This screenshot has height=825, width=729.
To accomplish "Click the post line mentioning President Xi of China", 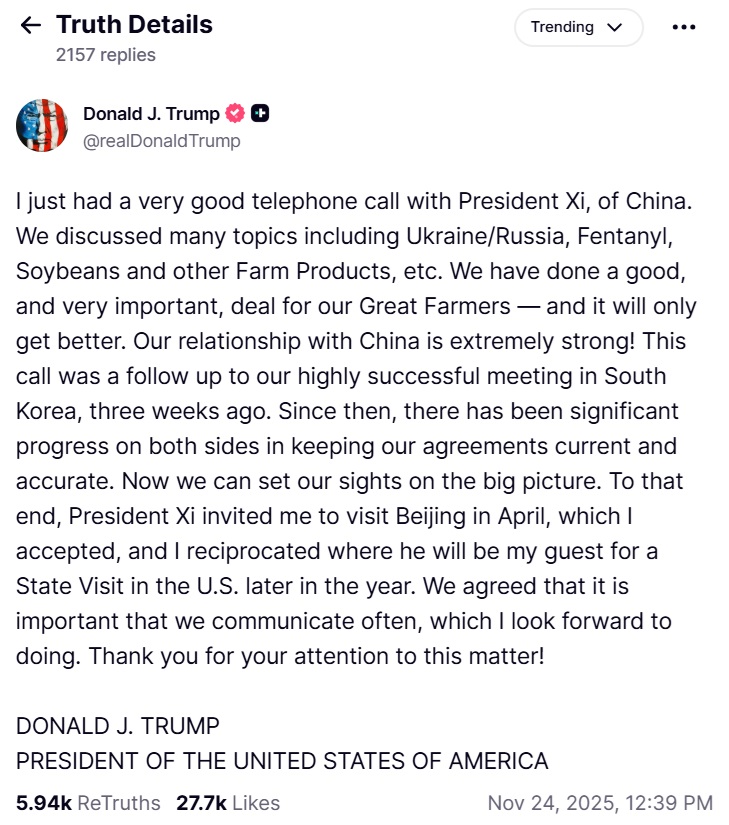I will pos(354,200).
